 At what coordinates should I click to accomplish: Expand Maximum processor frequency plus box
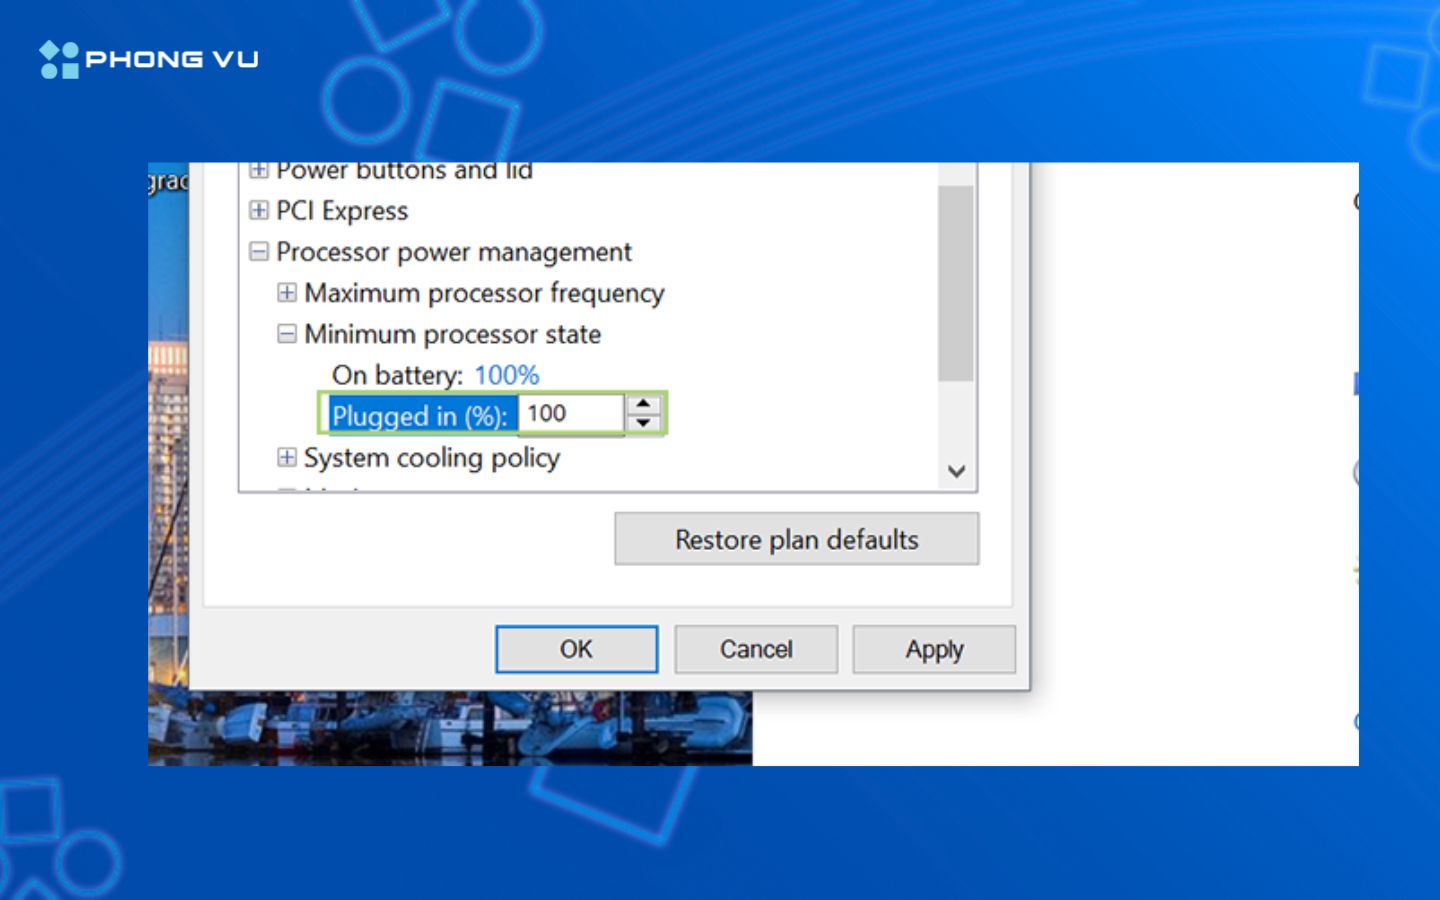coord(287,293)
